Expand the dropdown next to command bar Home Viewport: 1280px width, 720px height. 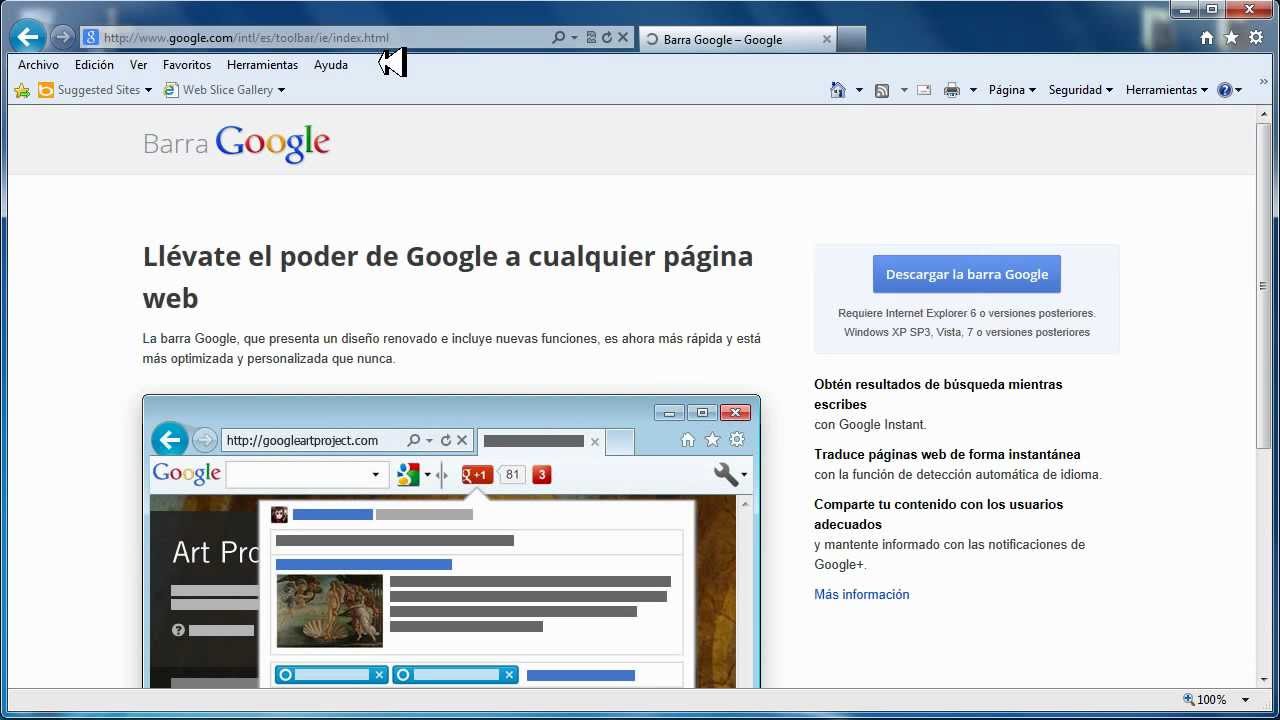pyautogui.click(x=859, y=90)
